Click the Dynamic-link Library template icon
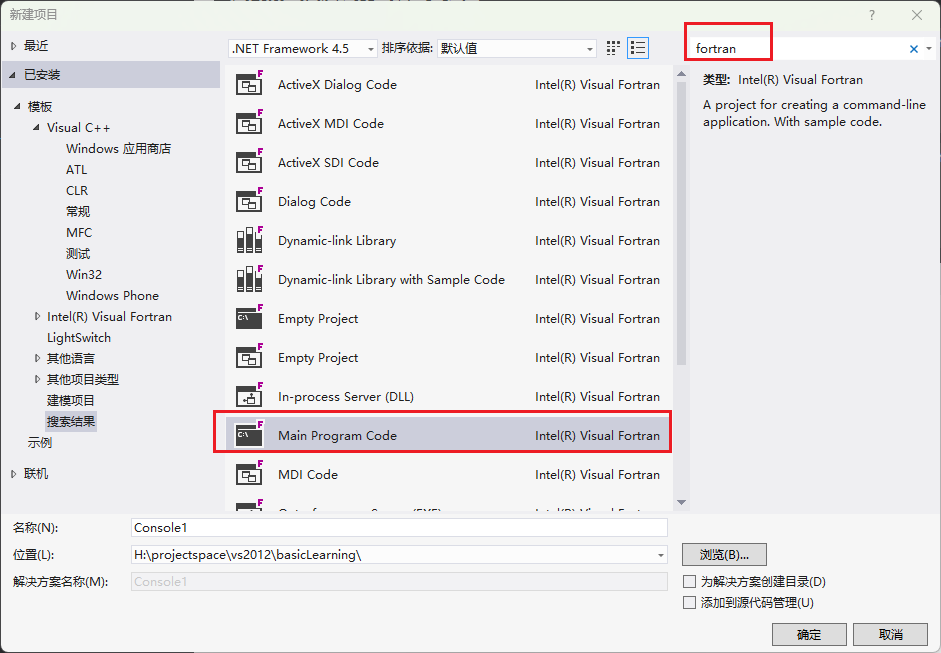Screen dimensions: 941x653 coord(248,241)
